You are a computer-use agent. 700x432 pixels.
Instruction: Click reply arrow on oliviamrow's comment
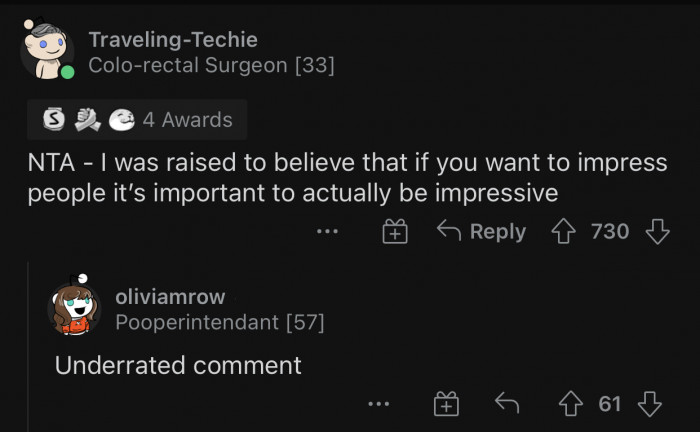506,404
